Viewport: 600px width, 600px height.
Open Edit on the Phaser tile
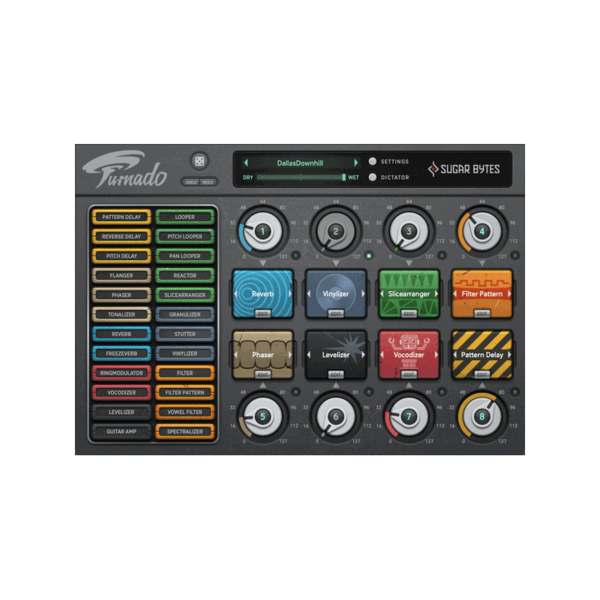coord(263,375)
